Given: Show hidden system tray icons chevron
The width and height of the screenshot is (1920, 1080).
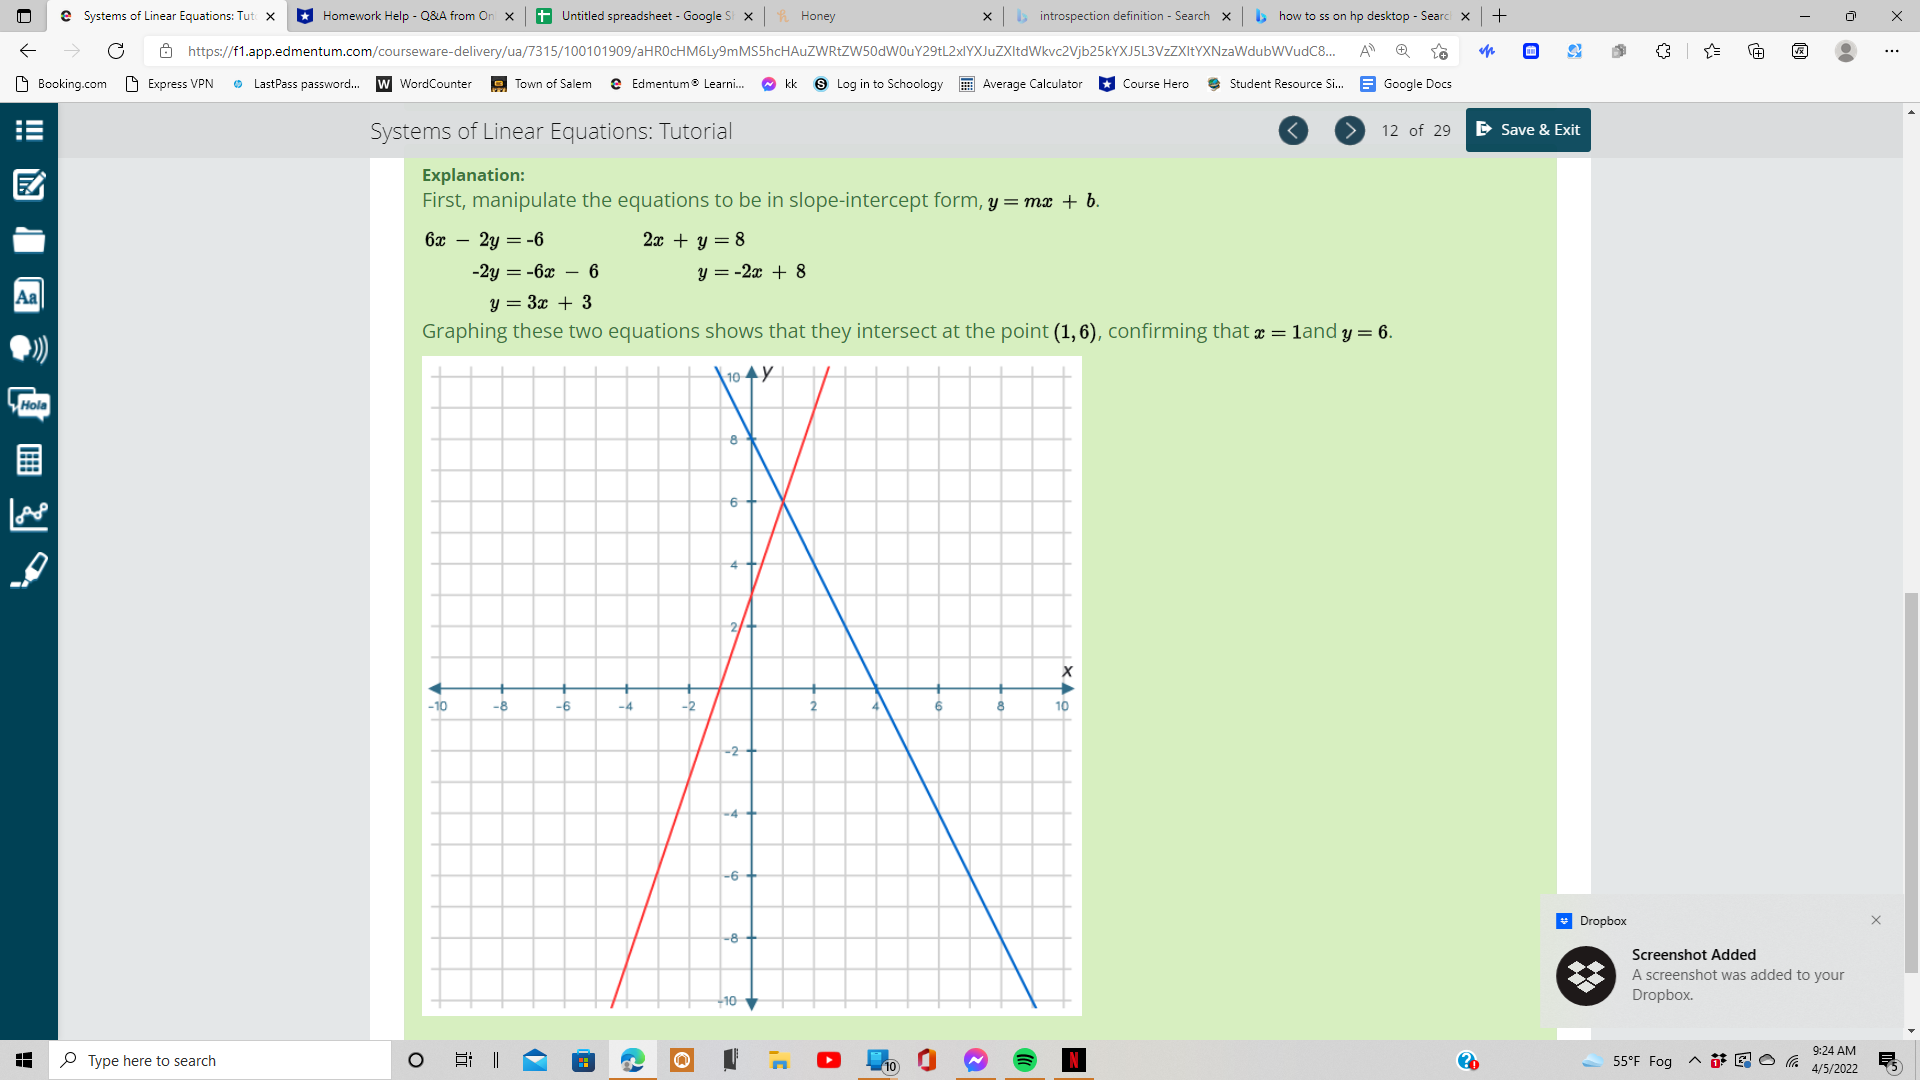Looking at the screenshot, I should pos(1695,1060).
